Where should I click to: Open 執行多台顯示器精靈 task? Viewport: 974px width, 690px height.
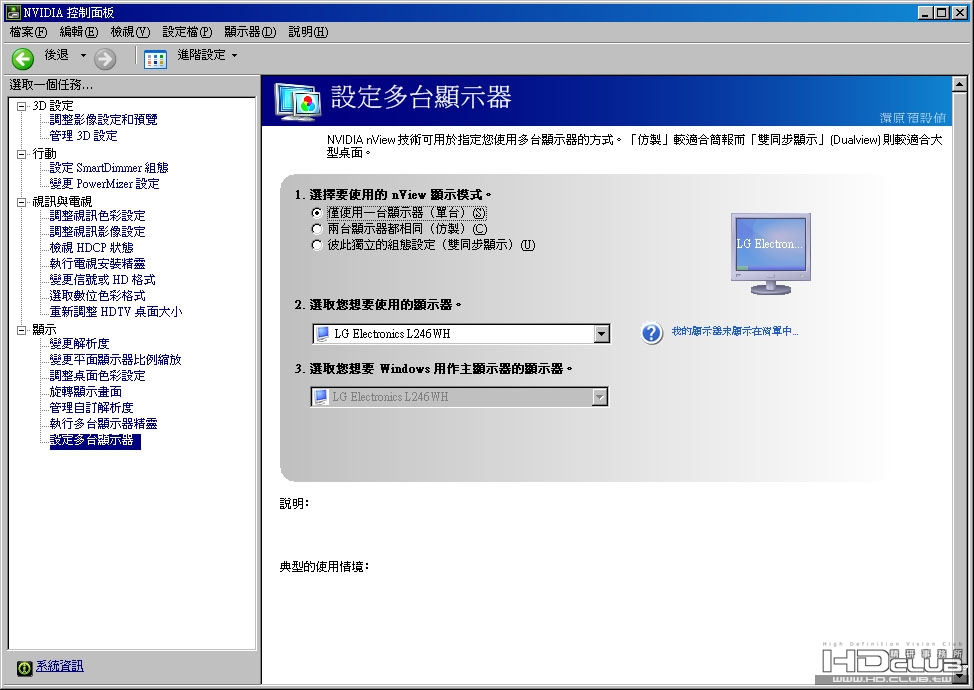pos(104,424)
